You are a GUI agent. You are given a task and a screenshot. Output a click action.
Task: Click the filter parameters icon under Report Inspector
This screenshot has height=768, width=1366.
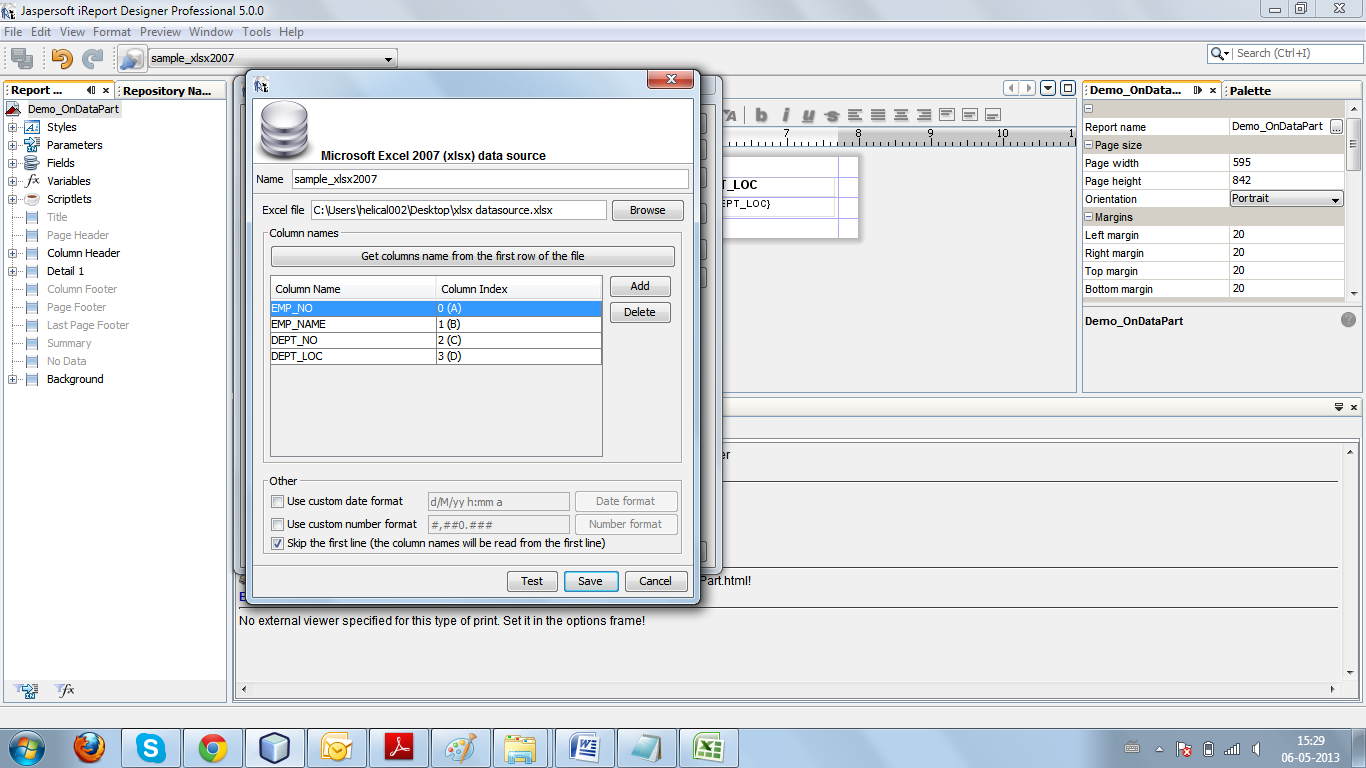click(x=27, y=690)
